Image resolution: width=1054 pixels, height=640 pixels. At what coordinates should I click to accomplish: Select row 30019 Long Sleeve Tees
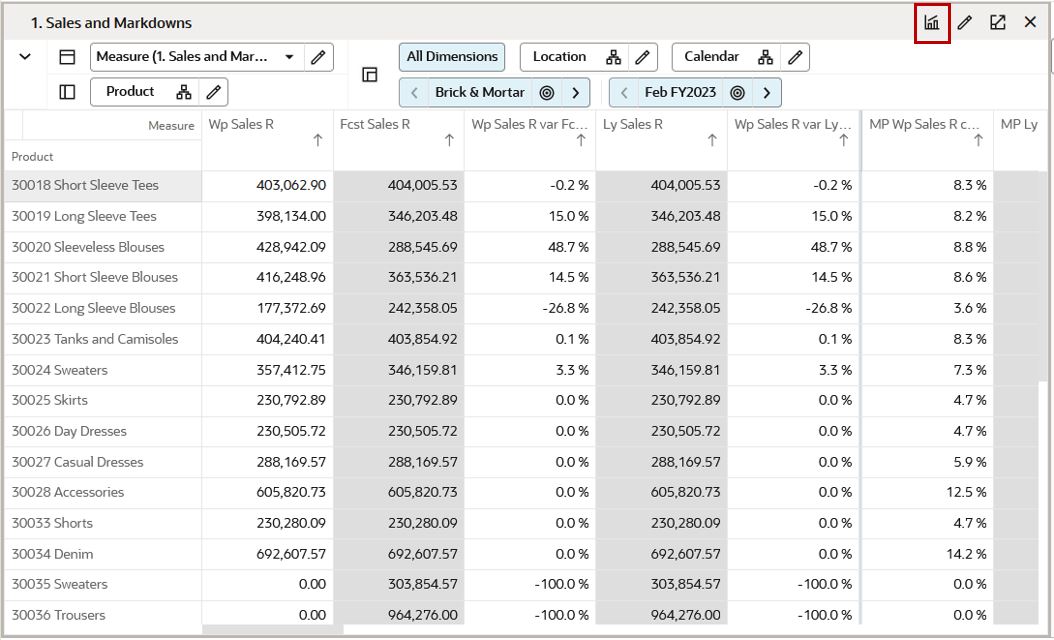[103, 216]
